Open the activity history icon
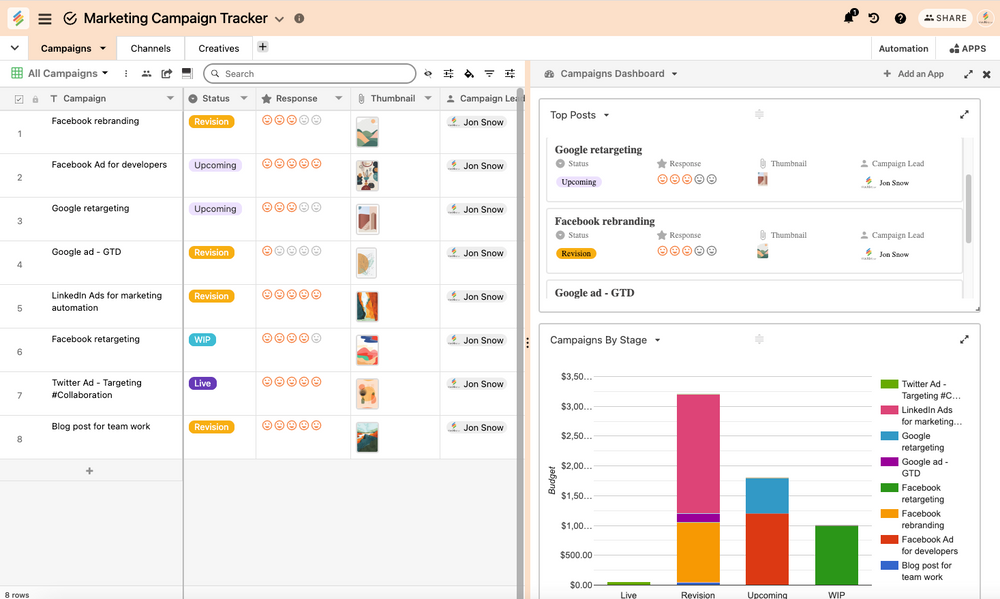The width and height of the screenshot is (1000, 599). coord(874,18)
